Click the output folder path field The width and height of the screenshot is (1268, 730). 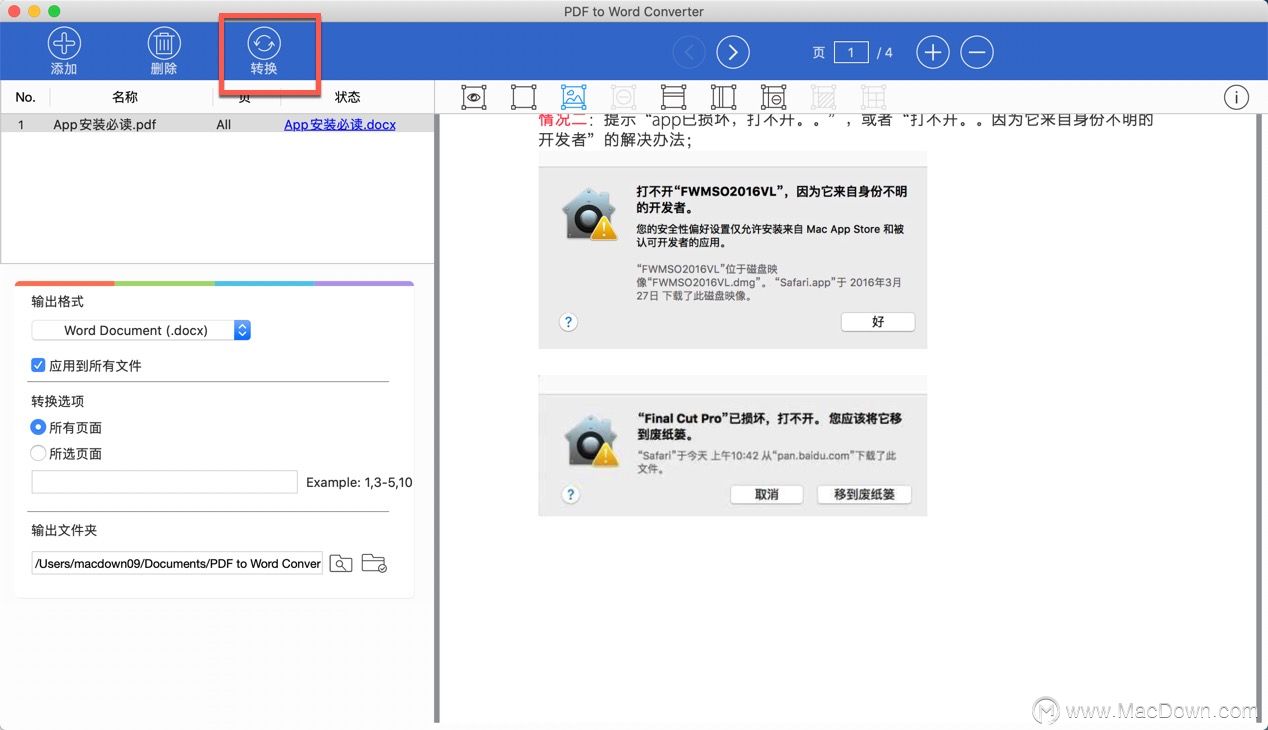click(x=177, y=563)
